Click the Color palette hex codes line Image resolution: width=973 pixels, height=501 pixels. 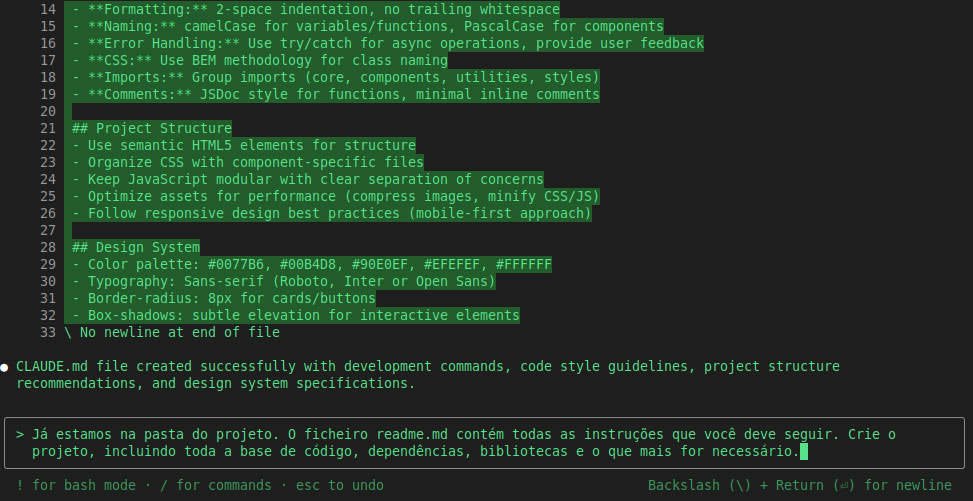click(312, 264)
